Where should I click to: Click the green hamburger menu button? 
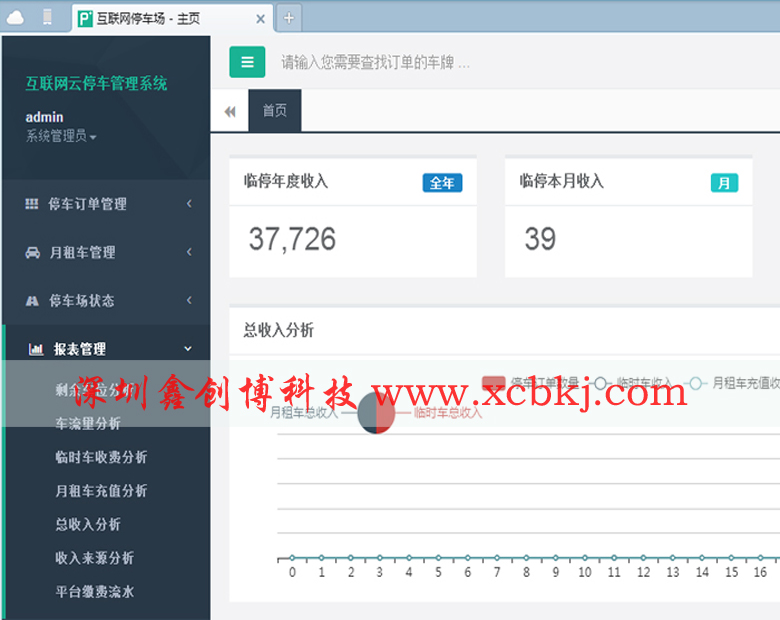(x=247, y=62)
